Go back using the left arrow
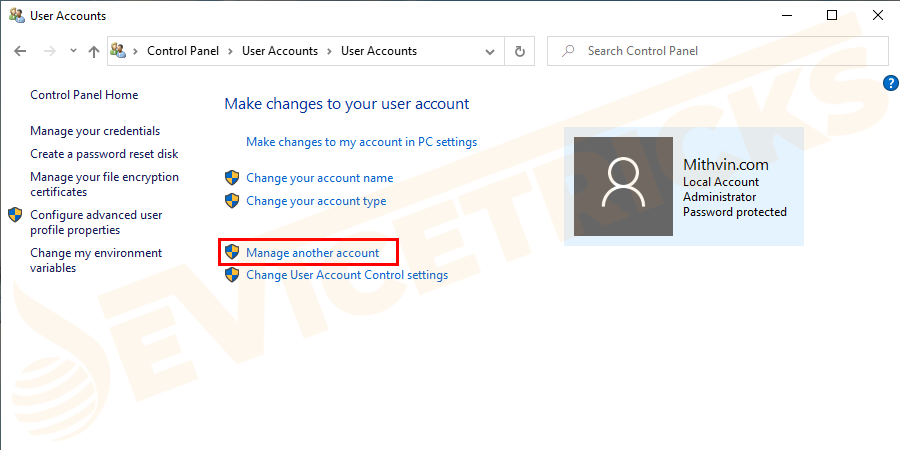Screen dimensions: 900x450 pyautogui.click(x=20, y=51)
